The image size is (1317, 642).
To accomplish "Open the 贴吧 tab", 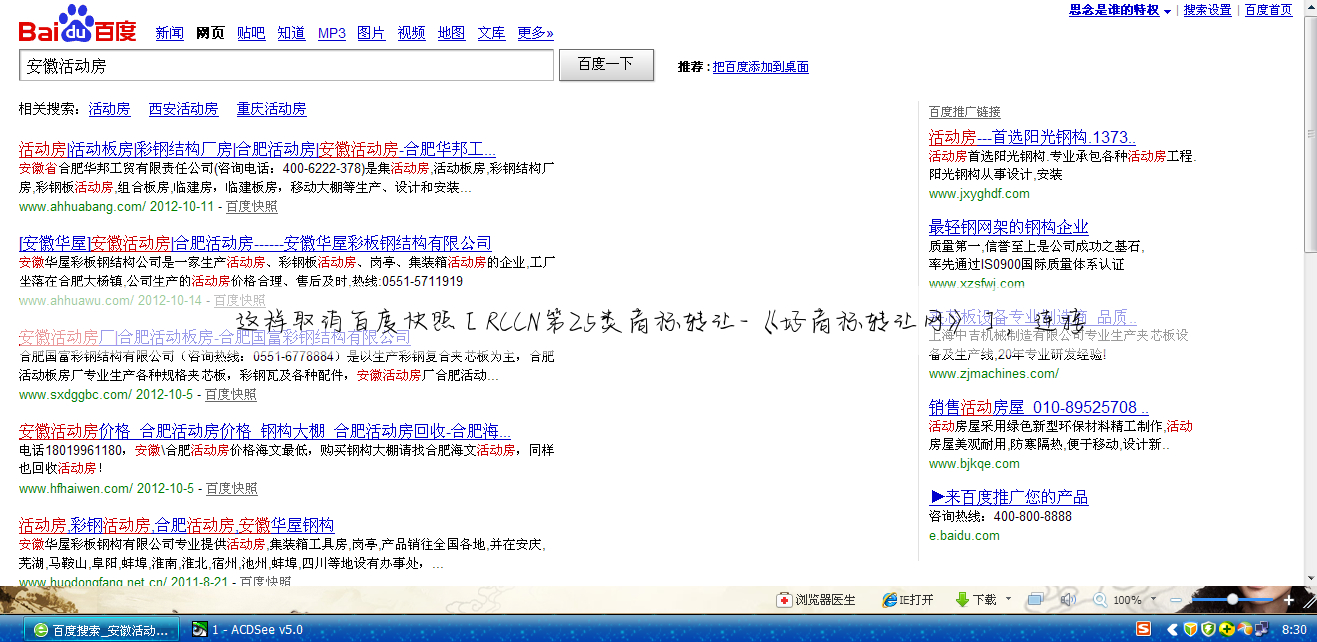I will (251, 33).
